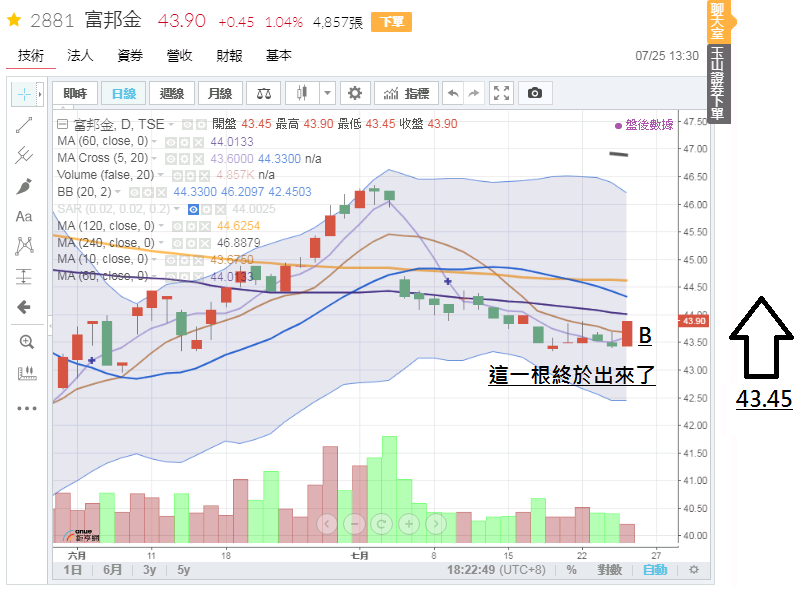This screenshot has width=805, height=600.
Task: Select the brush drawing tool
Action: pos(24,186)
